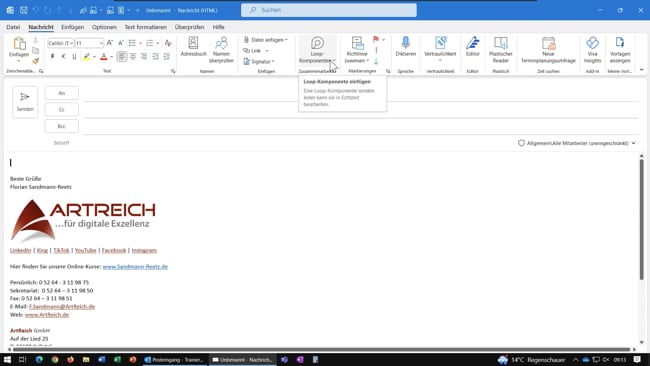Launch Plastischer Reader
The image size is (650, 366).
500,50
